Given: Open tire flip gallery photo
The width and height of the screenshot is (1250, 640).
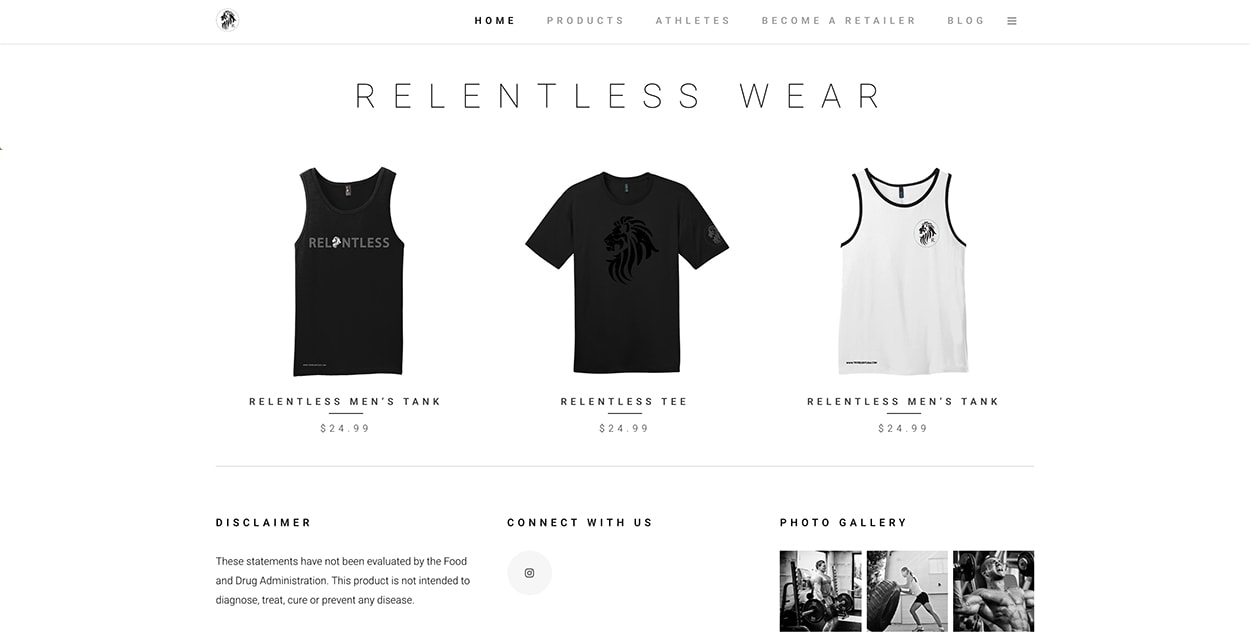Looking at the screenshot, I should tap(907, 591).
